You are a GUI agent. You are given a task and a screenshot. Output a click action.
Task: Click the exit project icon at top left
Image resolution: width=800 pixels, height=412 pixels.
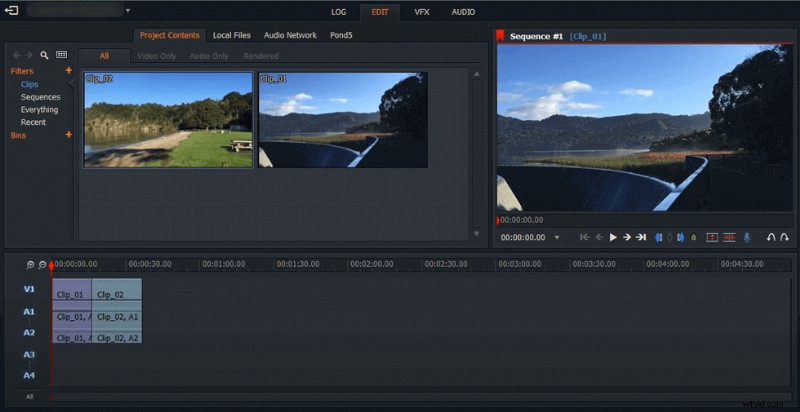point(11,10)
